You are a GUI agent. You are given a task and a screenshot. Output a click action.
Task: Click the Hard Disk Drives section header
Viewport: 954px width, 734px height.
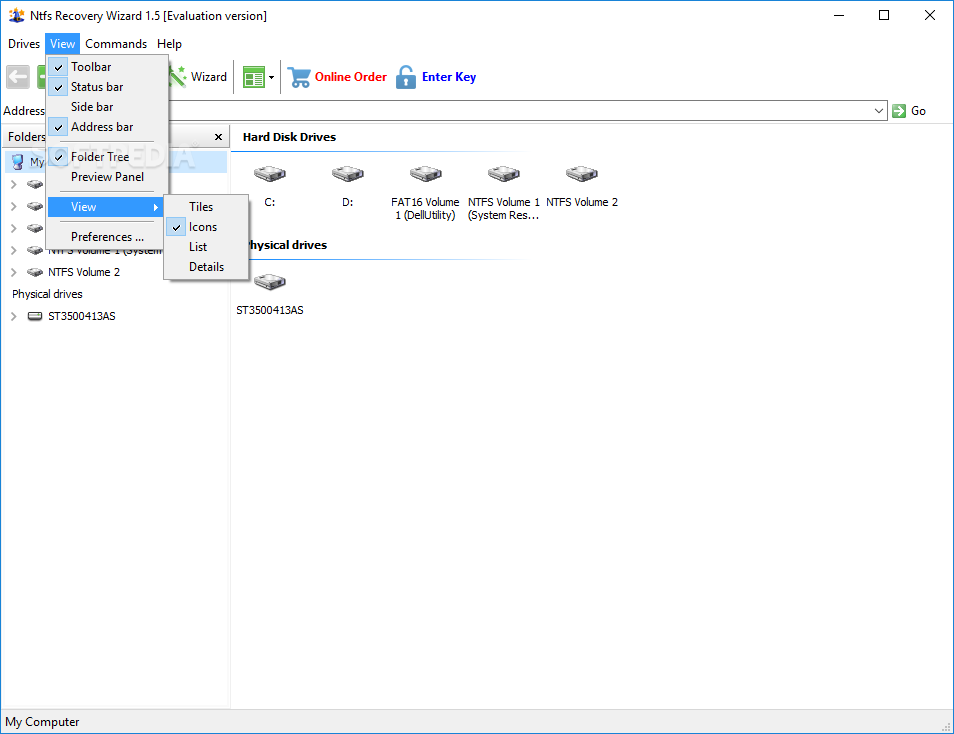click(x=289, y=137)
